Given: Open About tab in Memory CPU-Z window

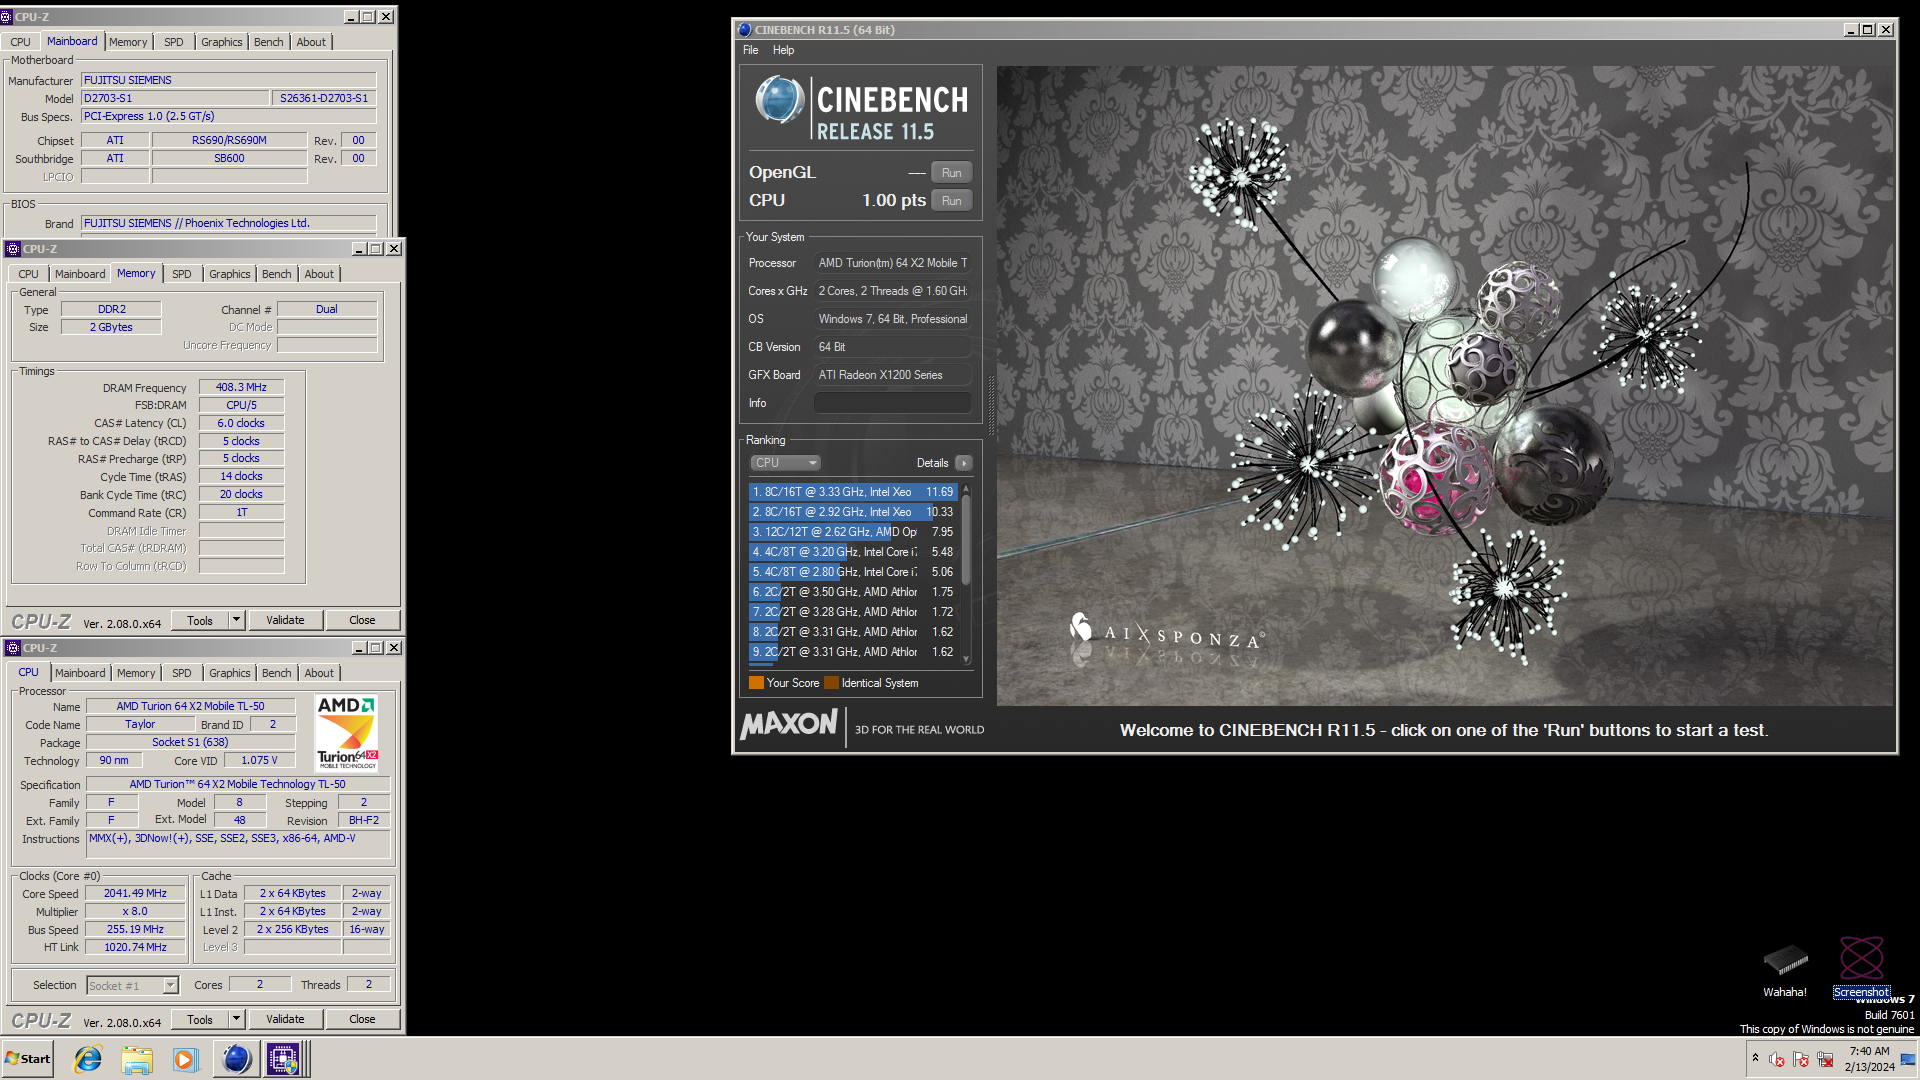Looking at the screenshot, I should click(x=319, y=274).
